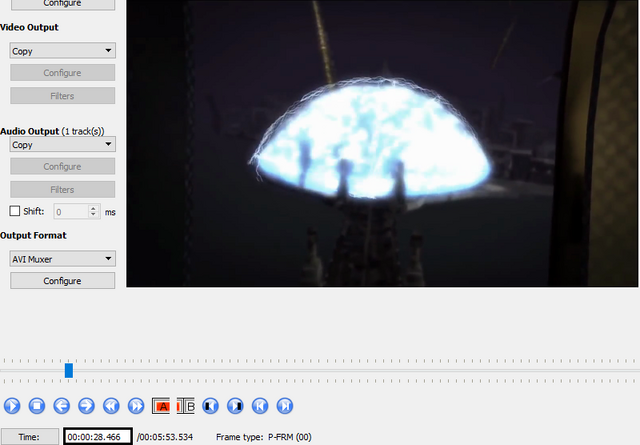Set selection start marker A
The height and width of the screenshot is (445, 640).
[161, 406]
